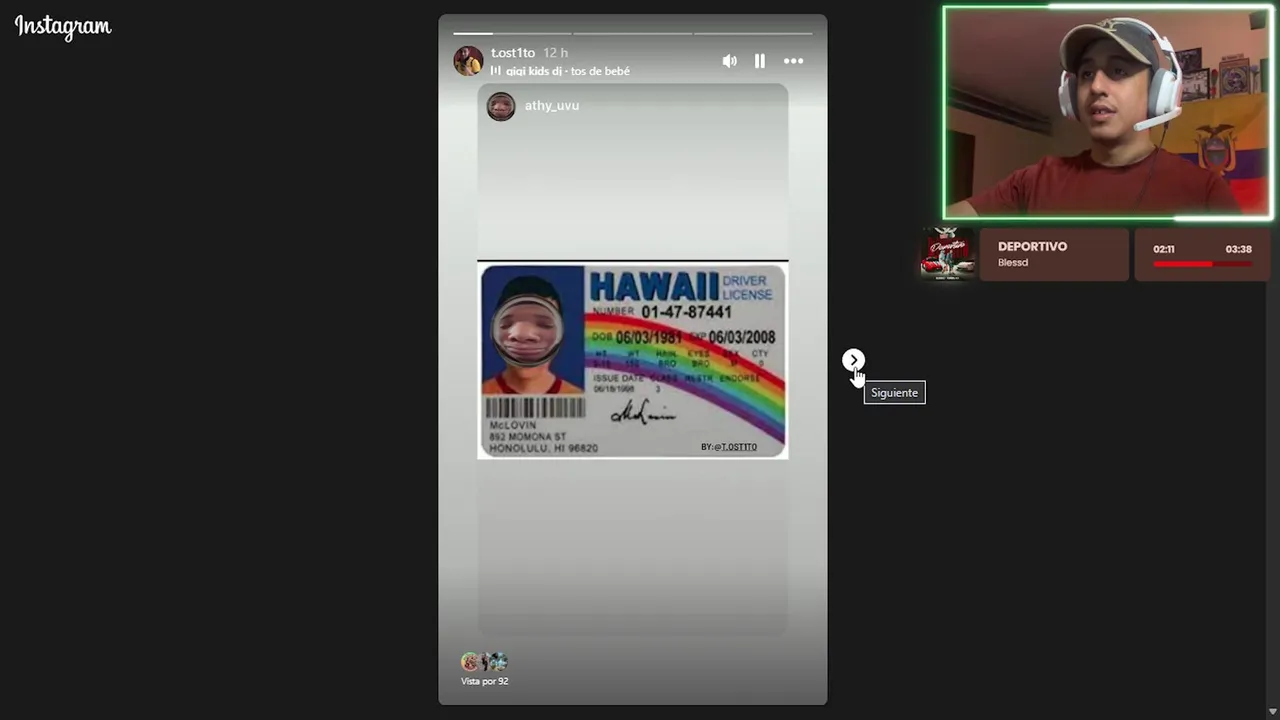Click the BY:@T.OST1TO credit text
Screen dimensions: 1280x720
[x=729, y=447]
